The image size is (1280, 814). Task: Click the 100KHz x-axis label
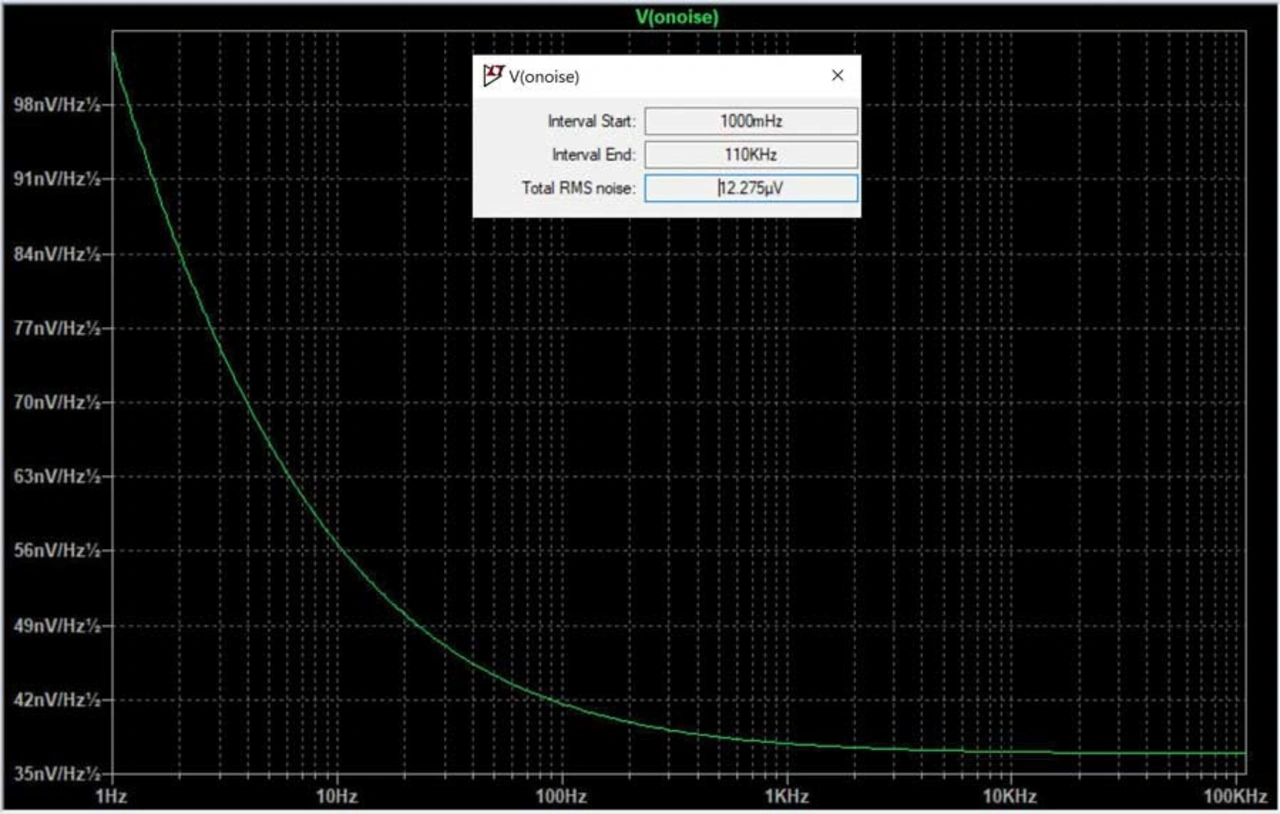pyautogui.click(x=1235, y=796)
